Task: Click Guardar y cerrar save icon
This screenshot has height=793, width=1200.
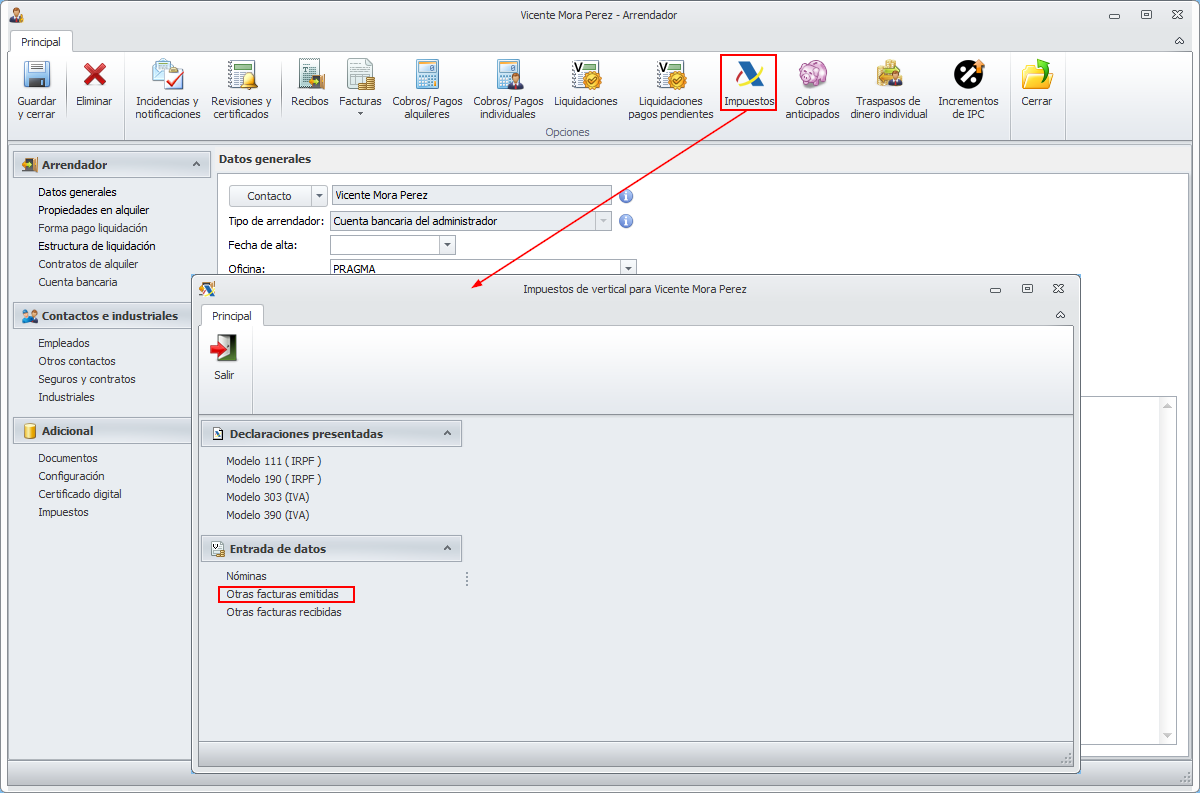Action: point(37,76)
